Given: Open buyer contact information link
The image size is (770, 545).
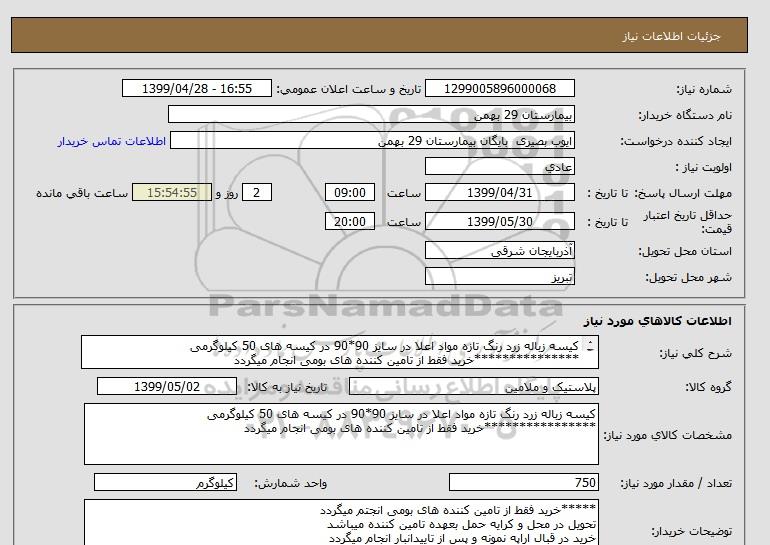Looking at the screenshot, I should coord(111,141).
